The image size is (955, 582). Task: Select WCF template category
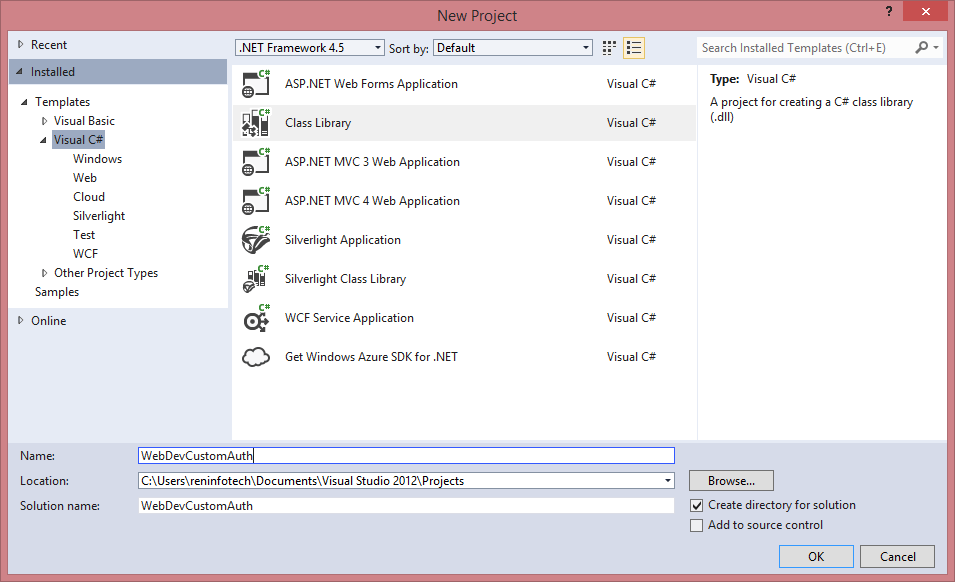[x=85, y=254]
